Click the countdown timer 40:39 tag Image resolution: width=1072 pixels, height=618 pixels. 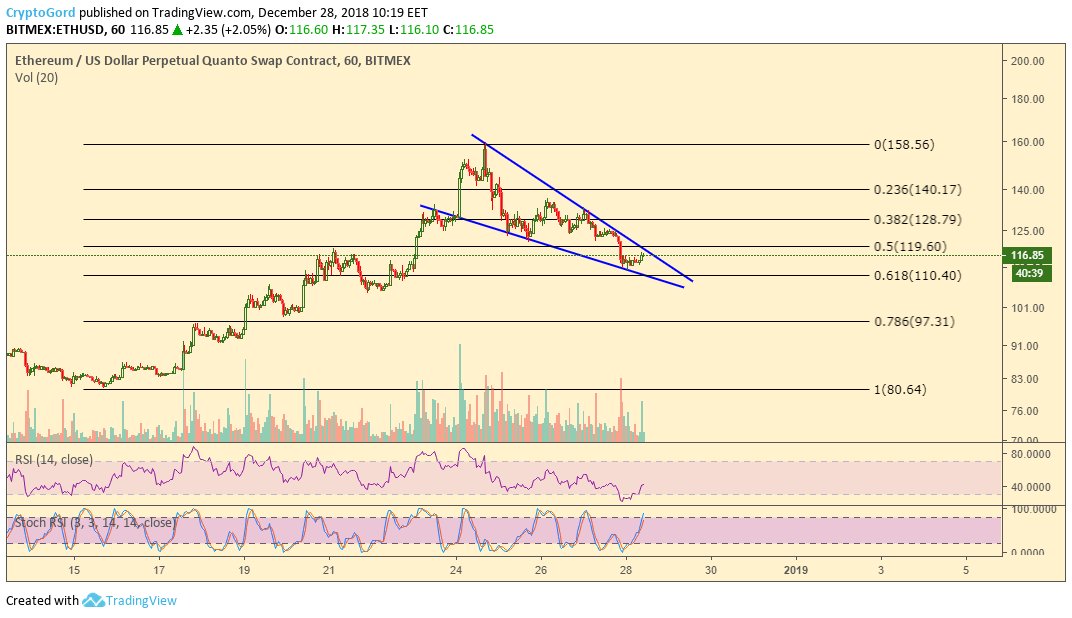pyautogui.click(x=1030, y=273)
